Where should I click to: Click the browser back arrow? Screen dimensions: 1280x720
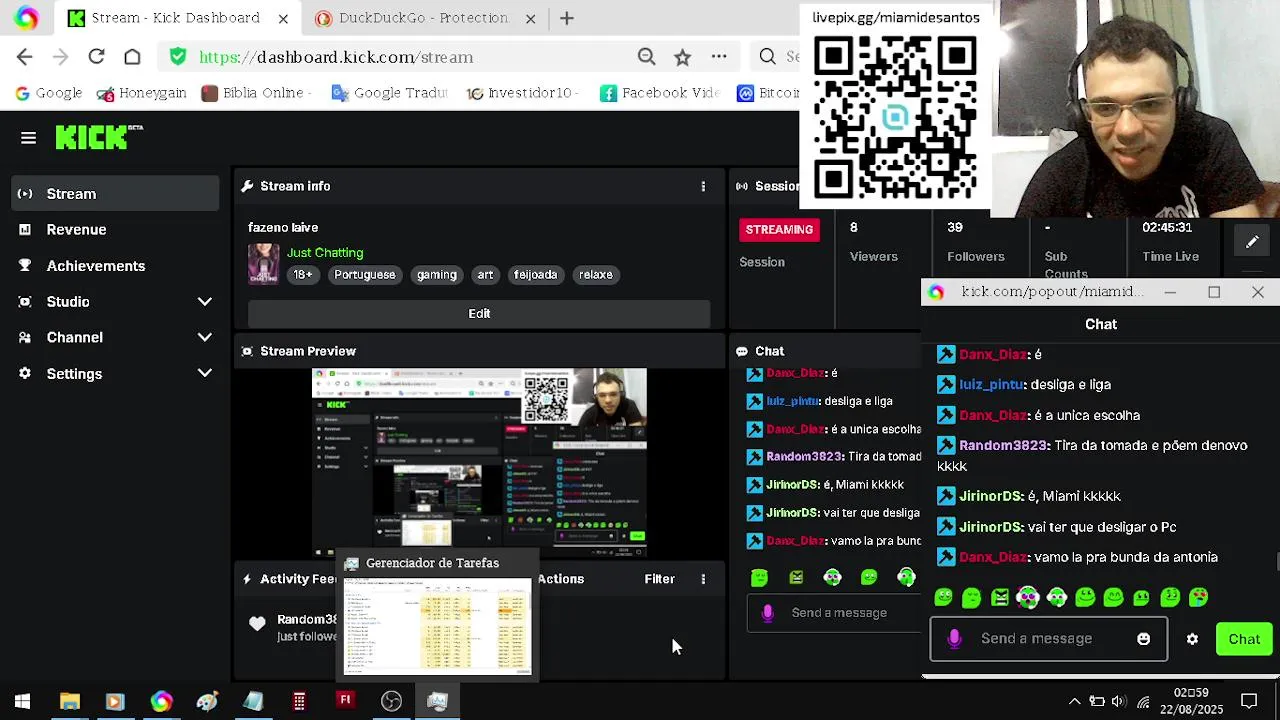coord(25,57)
